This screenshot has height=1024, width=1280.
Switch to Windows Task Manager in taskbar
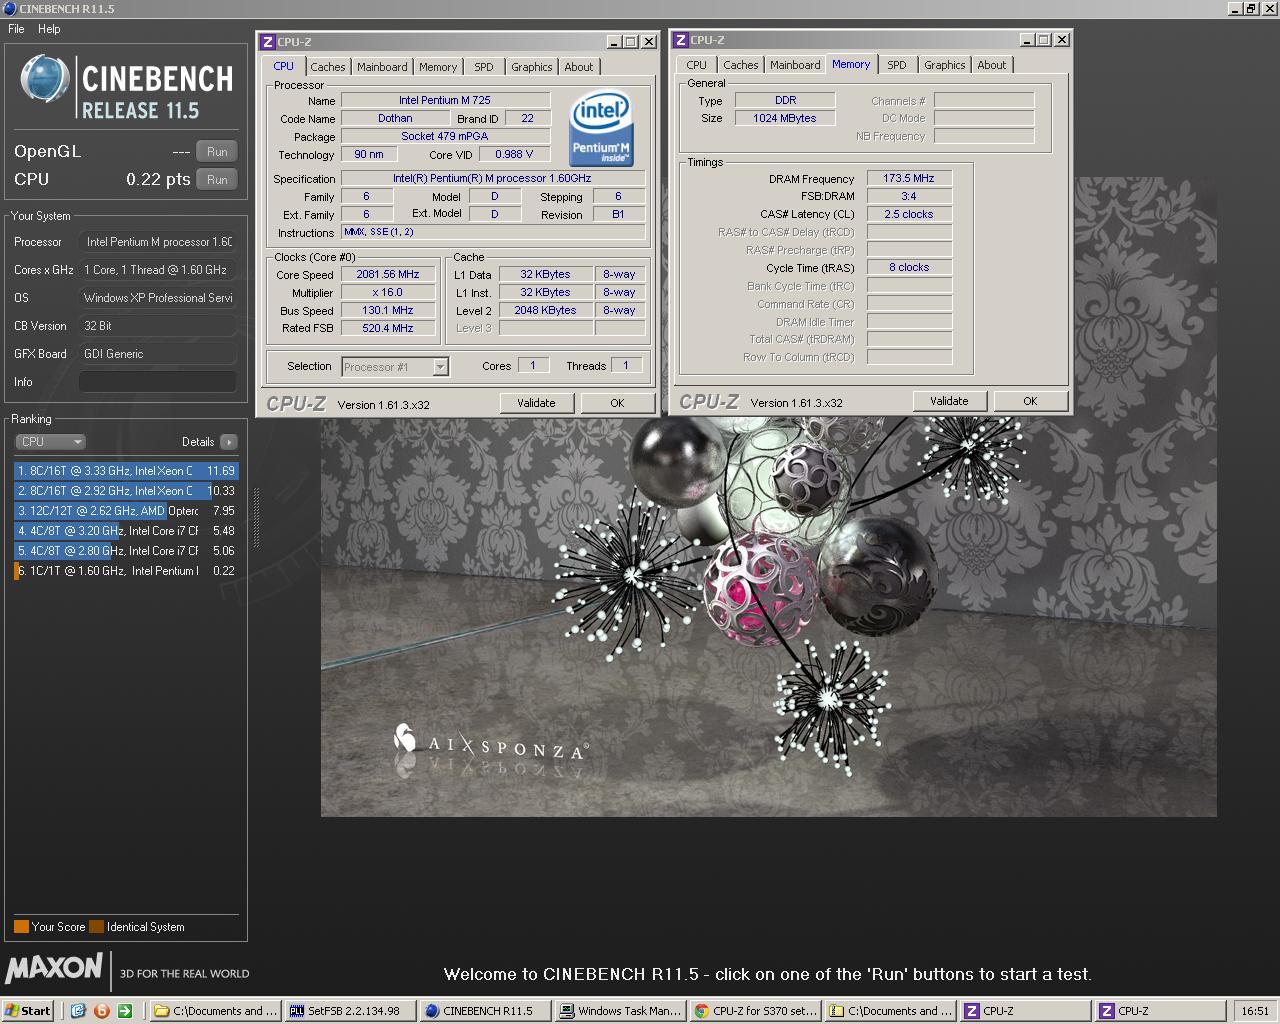point(620,1011)
